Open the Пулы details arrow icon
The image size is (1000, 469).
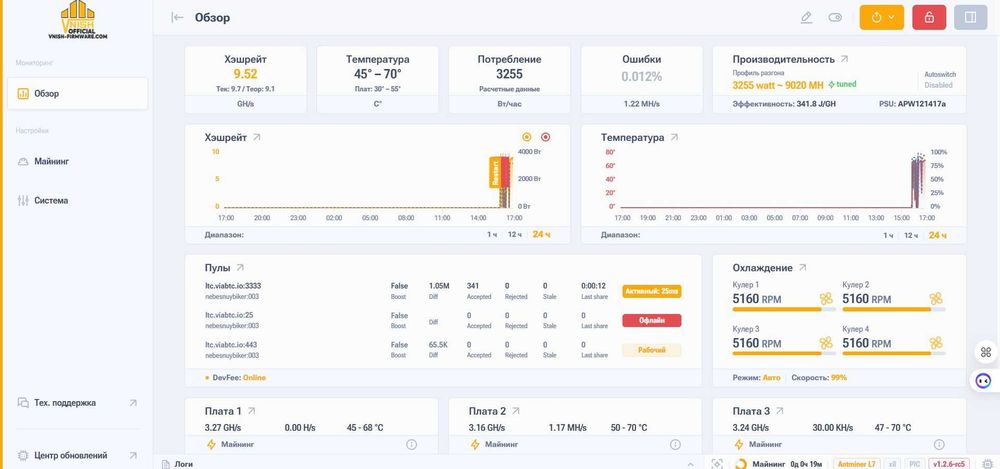[240, 268]
